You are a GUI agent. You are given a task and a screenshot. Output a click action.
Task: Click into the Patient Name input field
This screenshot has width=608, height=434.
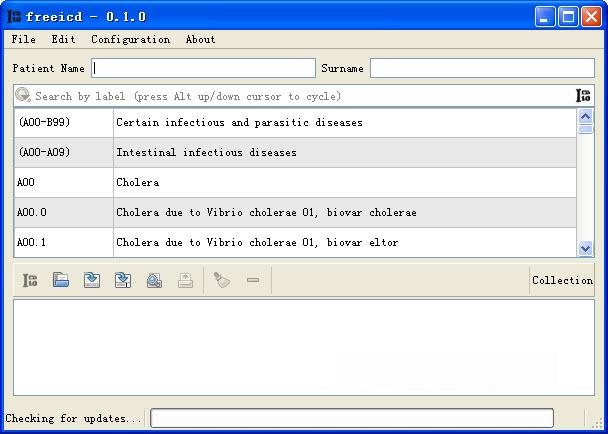click(204, 68)
